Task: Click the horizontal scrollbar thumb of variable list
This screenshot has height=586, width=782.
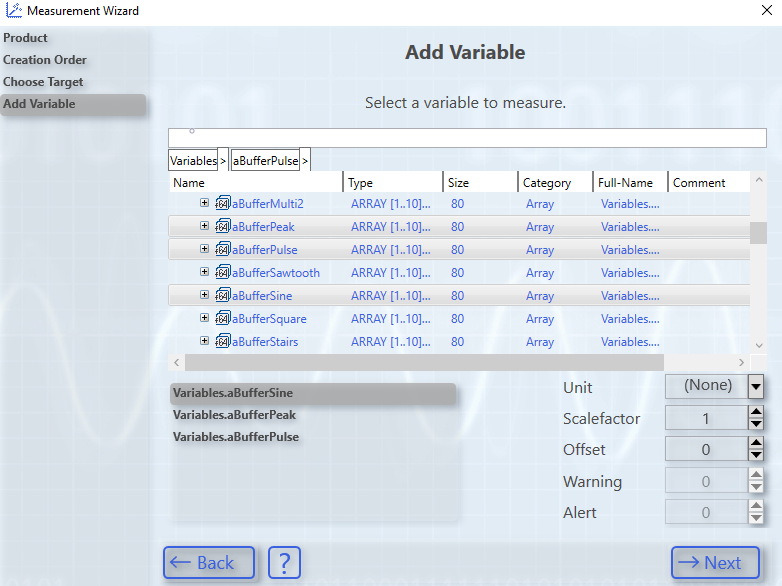Action: pyautogui.click(x=424, y=363)
